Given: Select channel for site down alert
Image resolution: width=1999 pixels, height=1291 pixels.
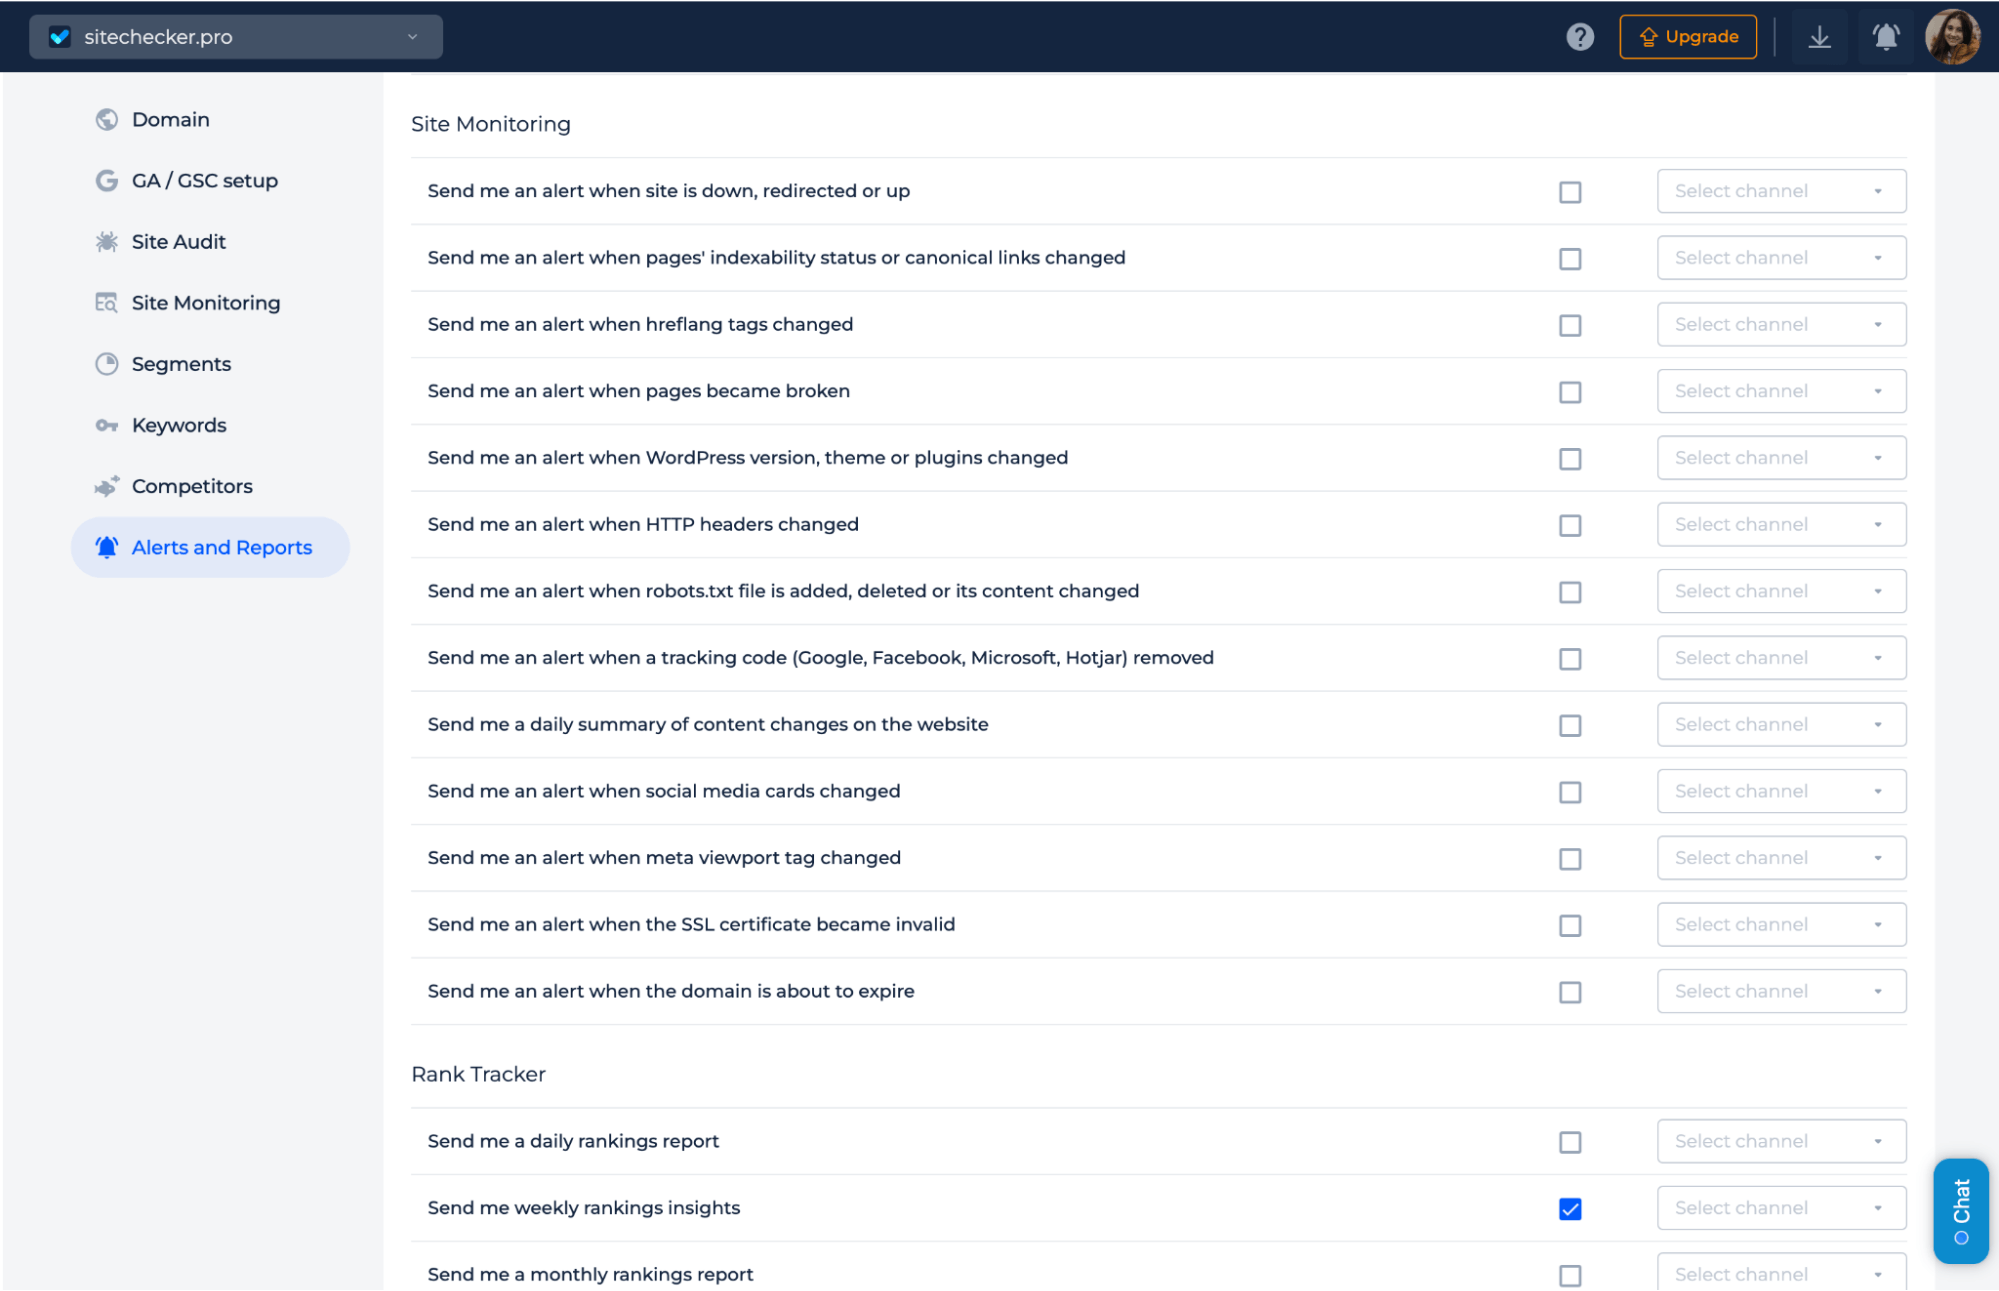Looking at the screenshot, I should point(1780,191).
